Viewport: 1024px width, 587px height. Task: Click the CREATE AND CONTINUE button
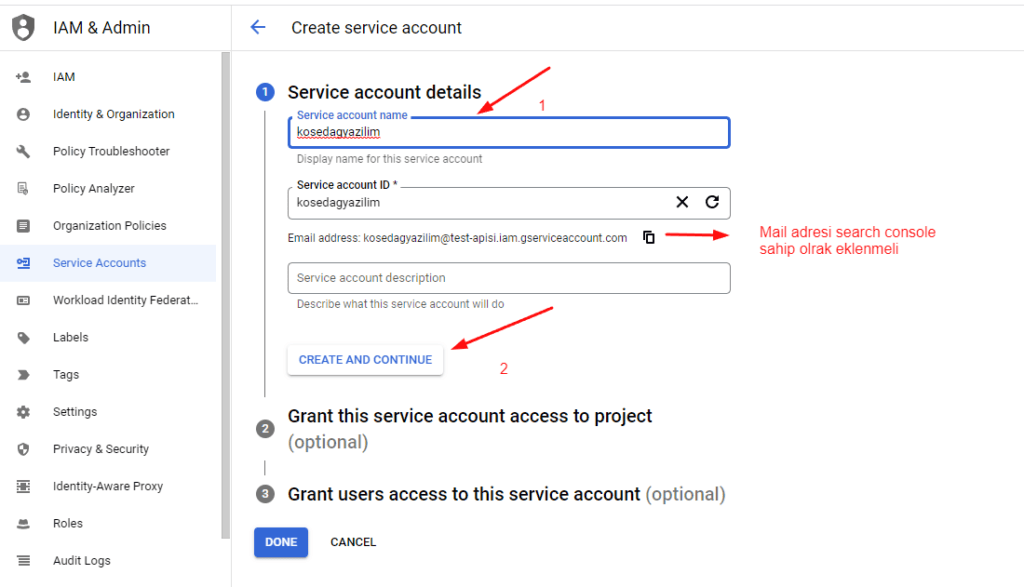(x=365, y=360)
